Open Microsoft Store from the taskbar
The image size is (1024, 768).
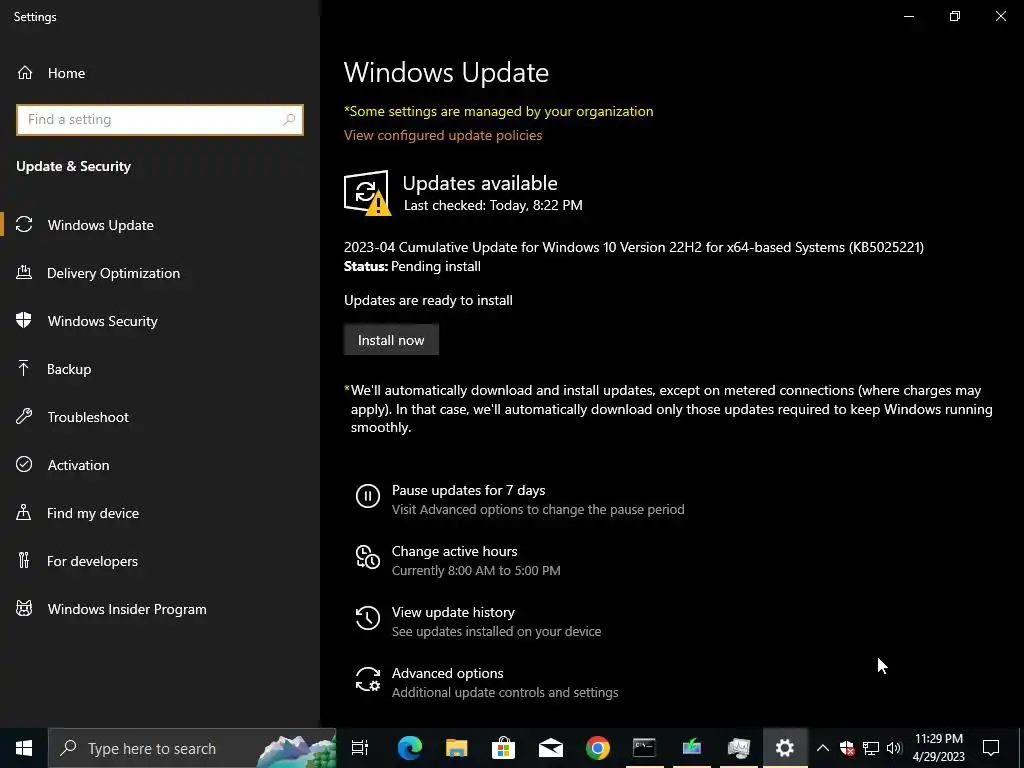point(504,748)
